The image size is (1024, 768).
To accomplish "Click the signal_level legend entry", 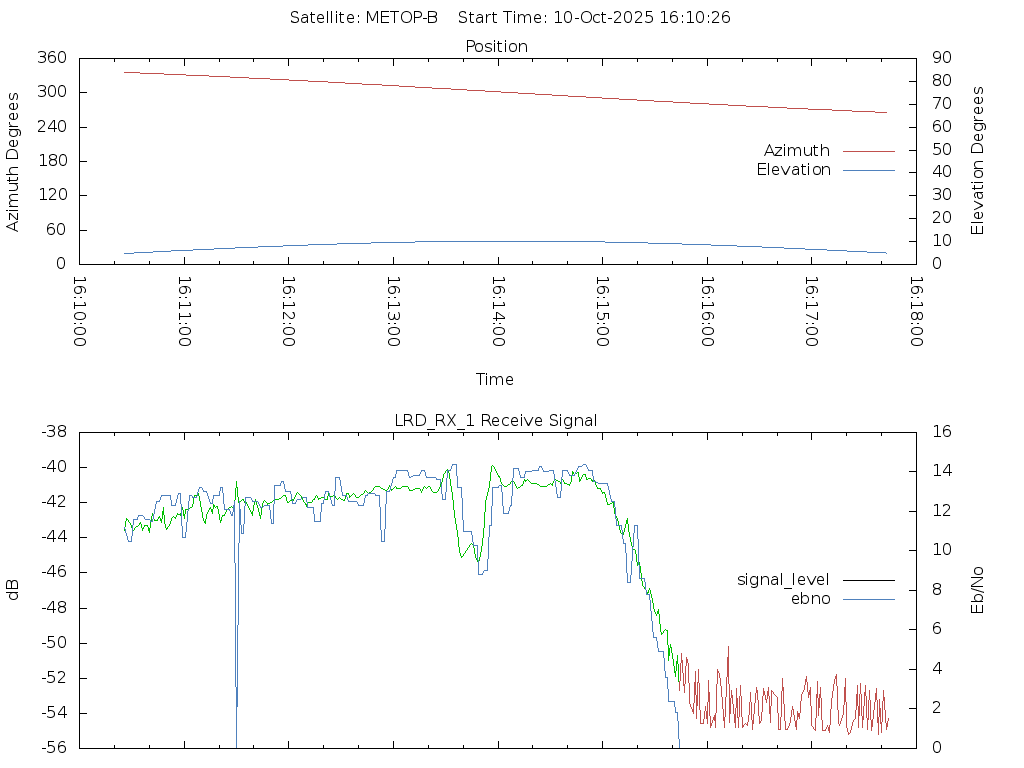I will pyautogui.click(x=783, y=580).
